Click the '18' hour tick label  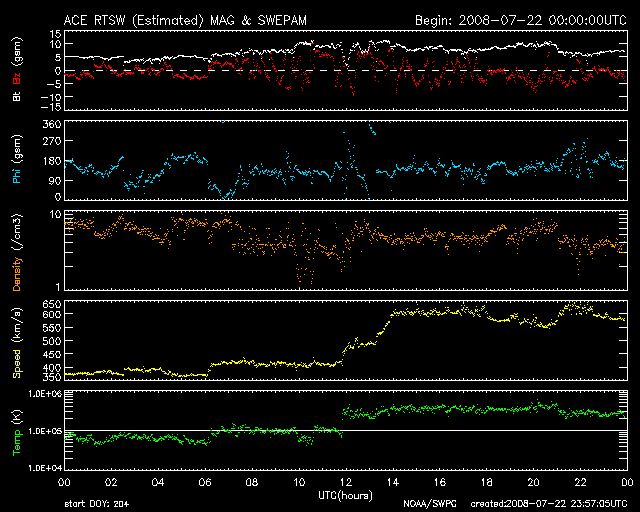pyautogui.click(x=487, y=483)
